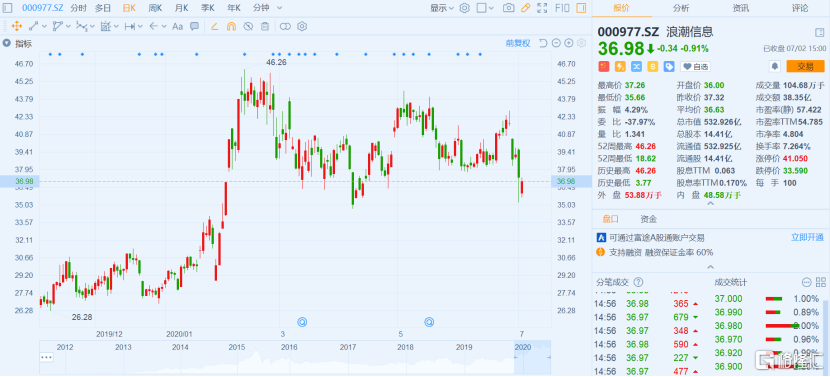Switch to the 周K chart tab

pyautogui.click(x=155, y=8)
